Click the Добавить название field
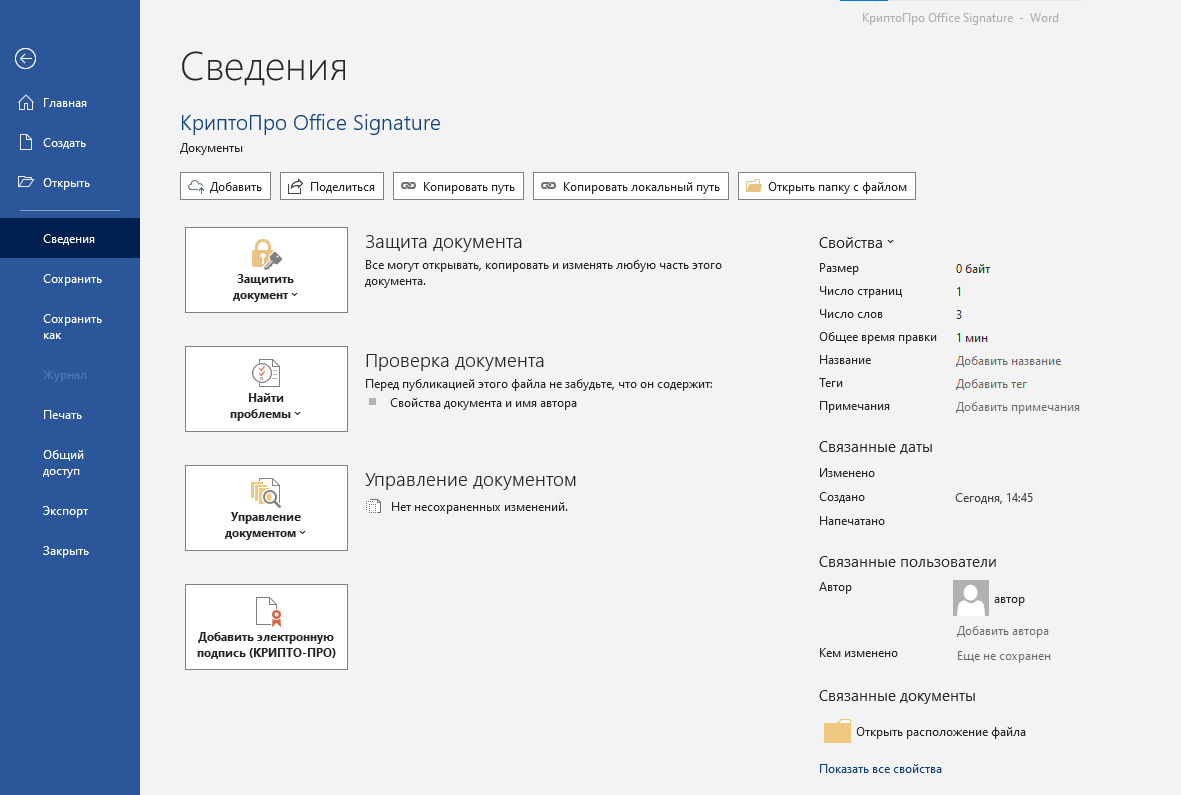The image size is (1181, 795). pyautogui.click(x=1008, y=361)
